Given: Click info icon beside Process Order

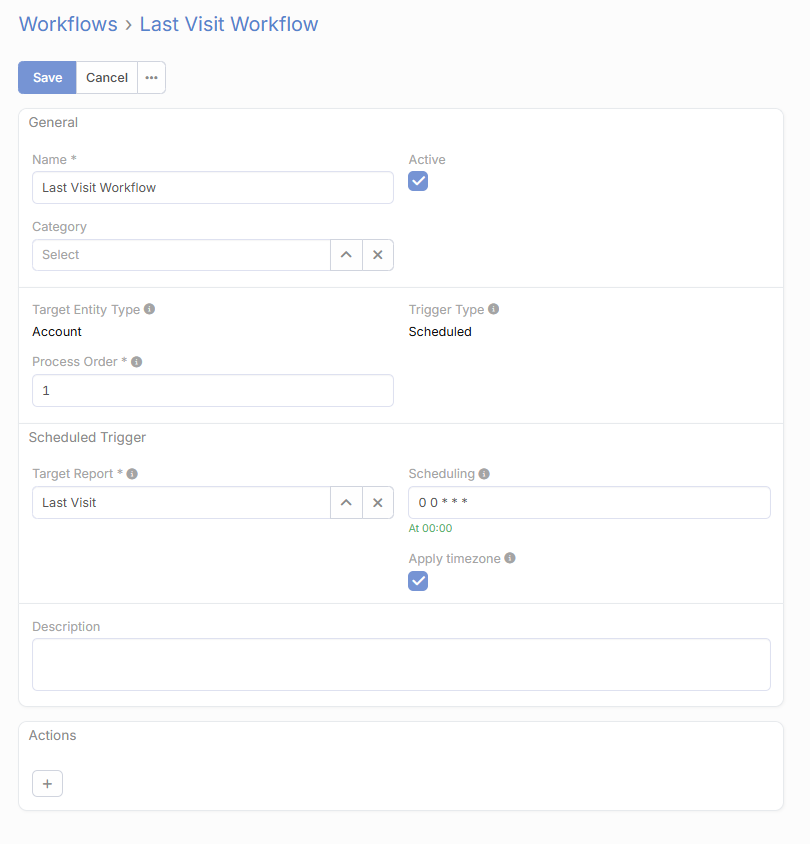Looking at the screenshot, I should click(x=137, y=362).
